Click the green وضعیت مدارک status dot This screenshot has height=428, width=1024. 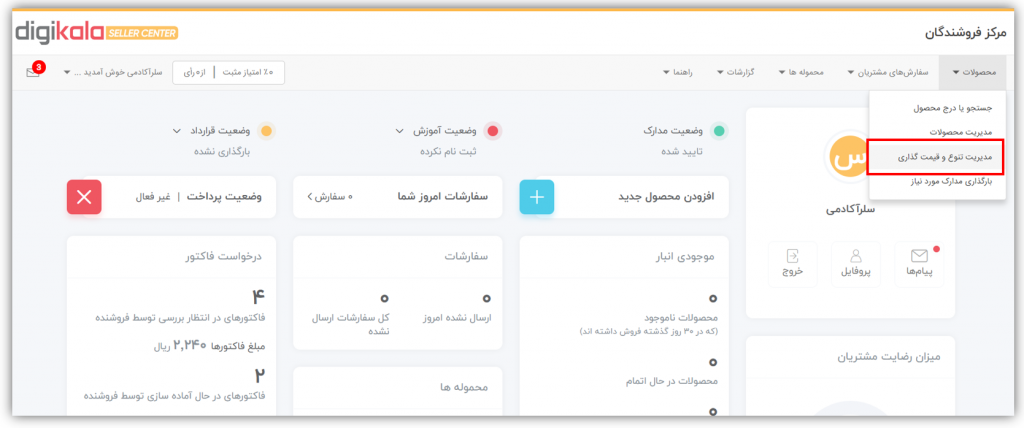[719, 131]
